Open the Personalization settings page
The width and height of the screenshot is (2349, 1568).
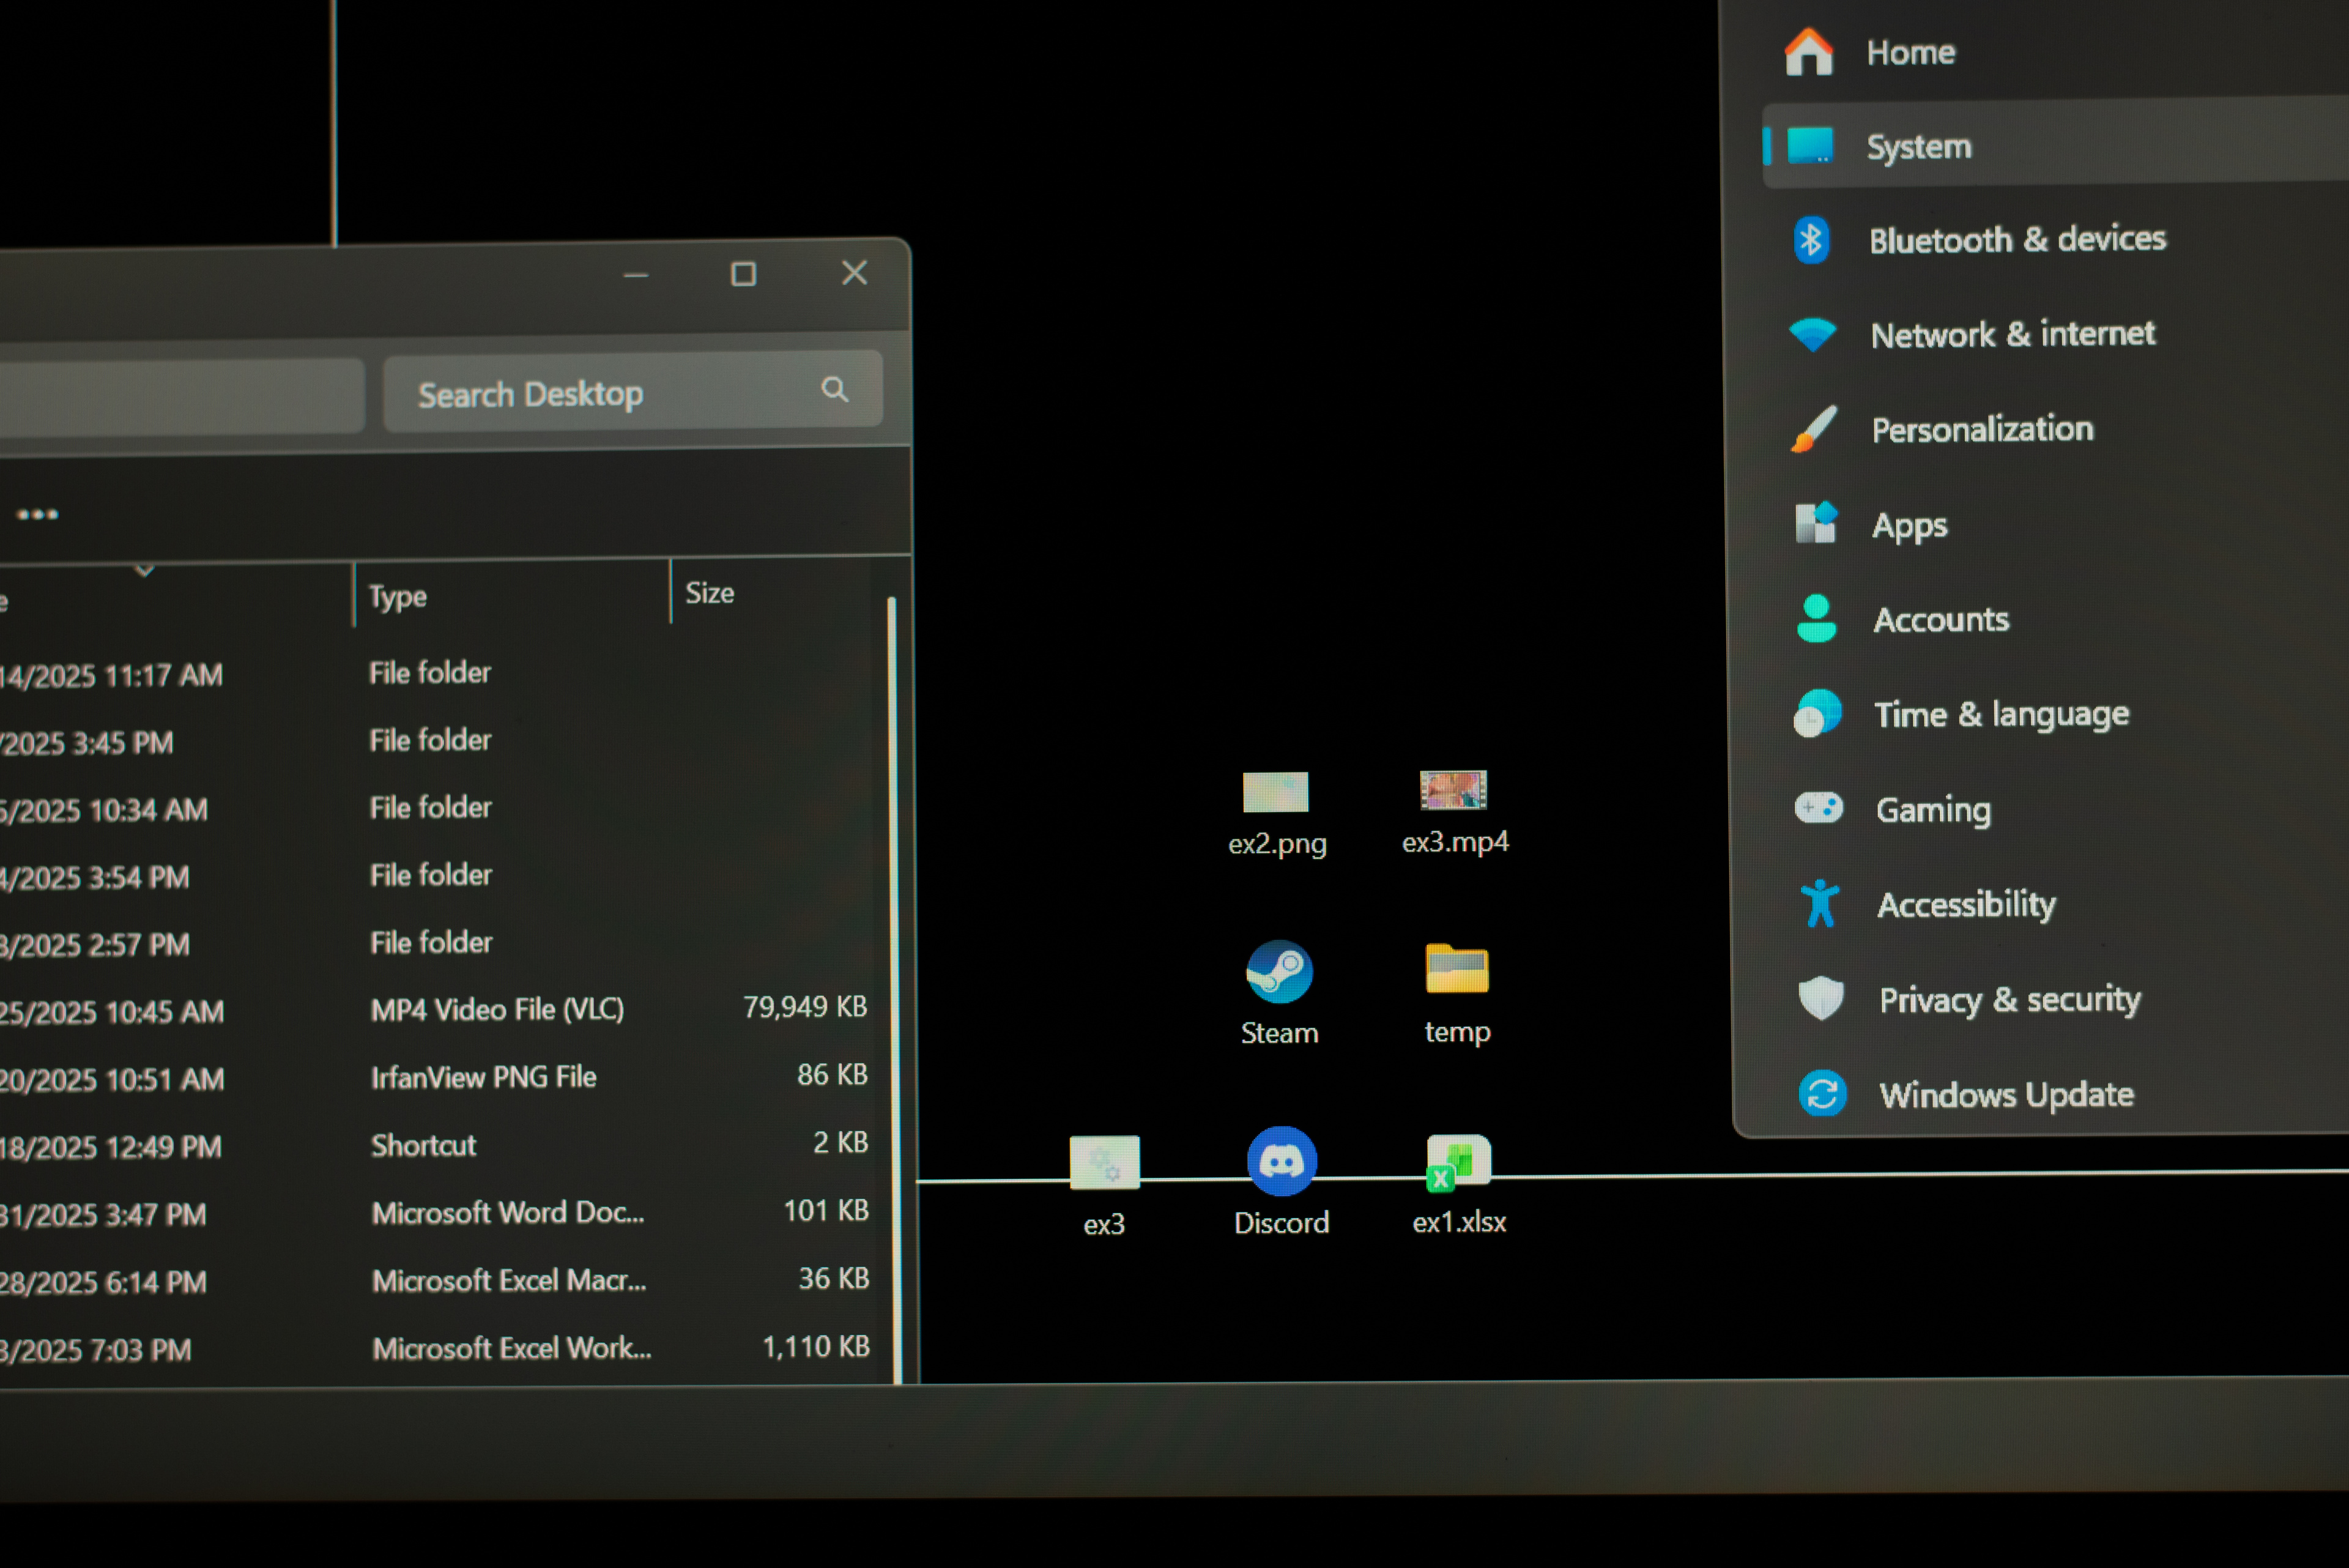click(1981, 430)
